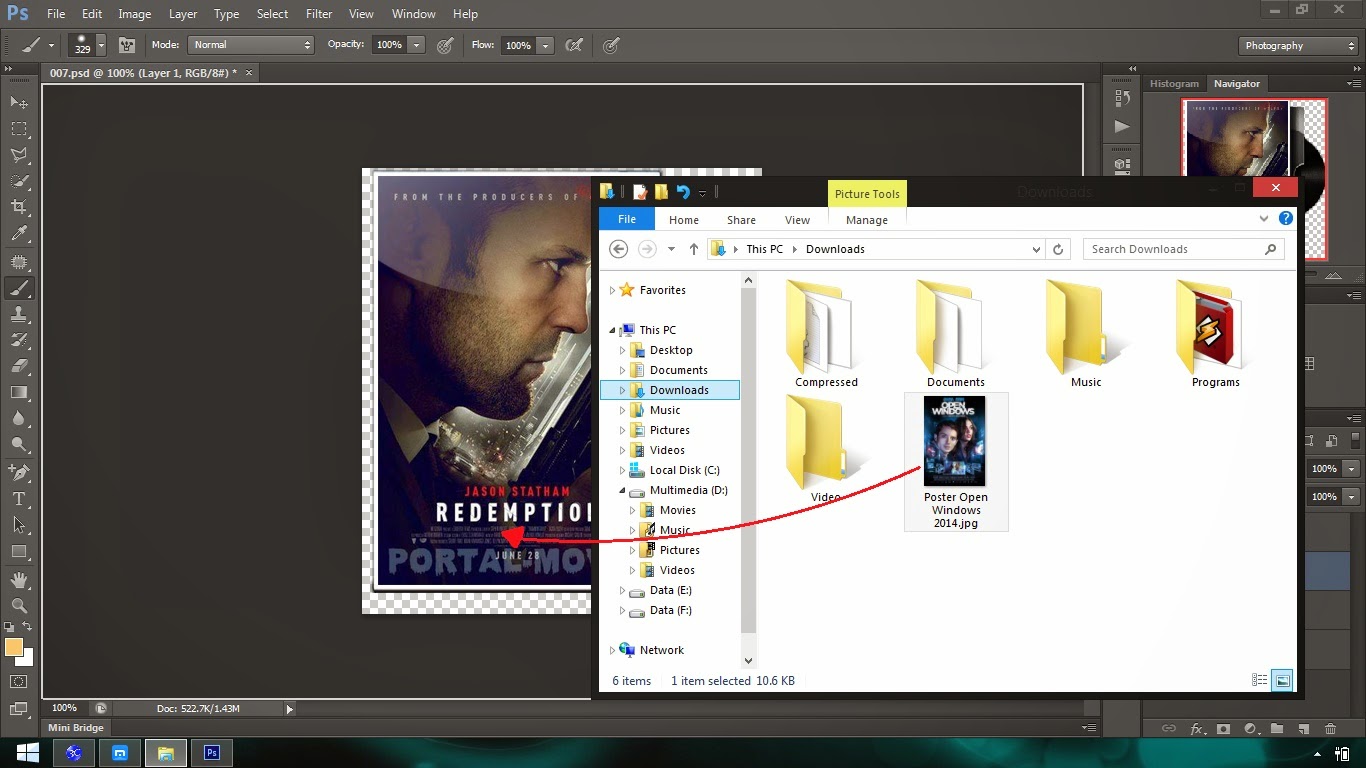
Task: Collapse the Multimedia (D:) tree in Explorer
Action: point(622,490)
